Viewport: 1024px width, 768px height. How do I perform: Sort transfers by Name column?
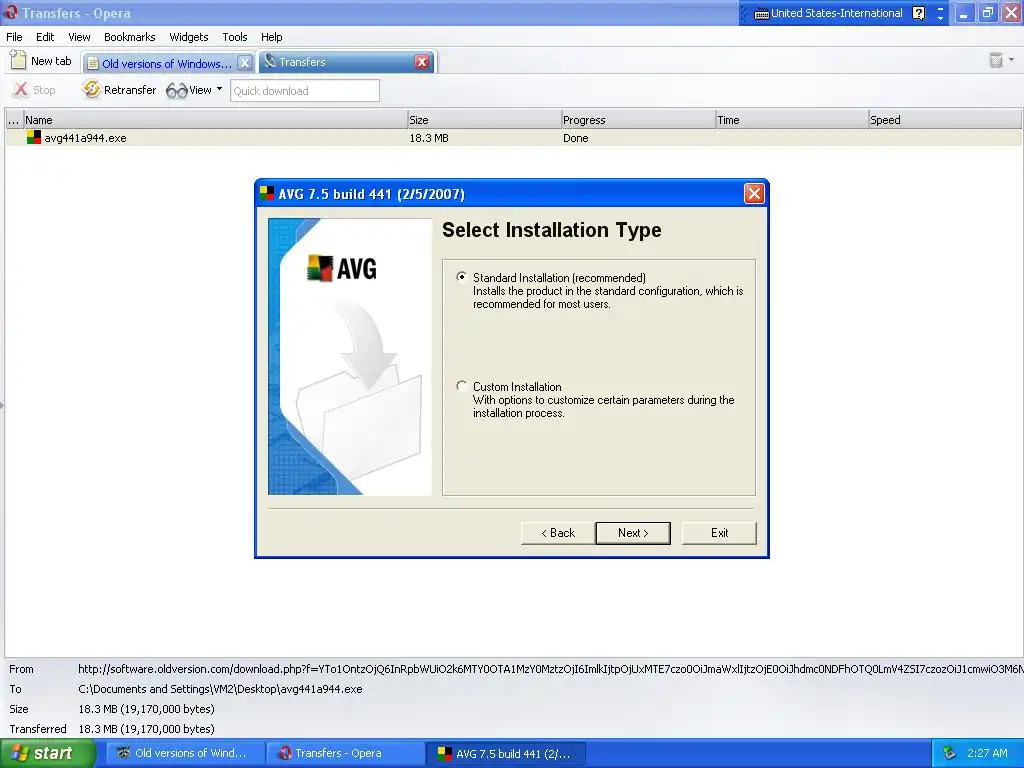click(216, 120)
